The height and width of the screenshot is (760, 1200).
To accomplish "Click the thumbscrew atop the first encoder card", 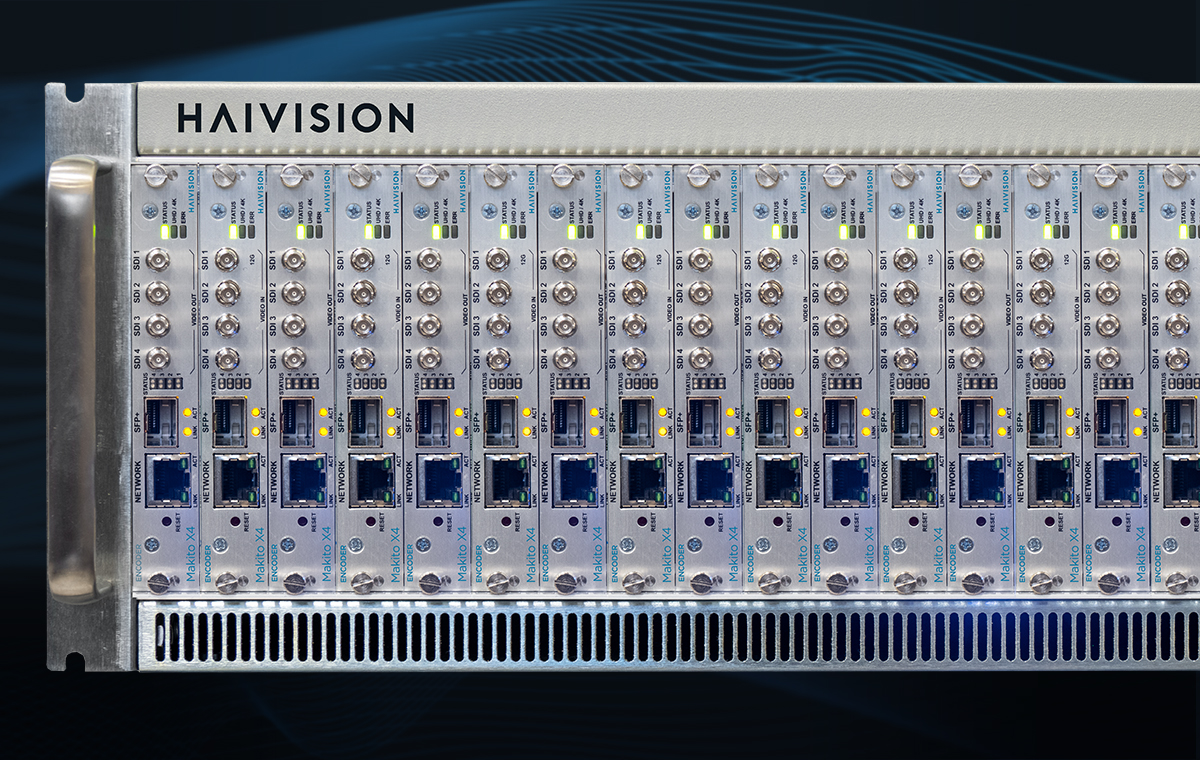I will 153,177.
